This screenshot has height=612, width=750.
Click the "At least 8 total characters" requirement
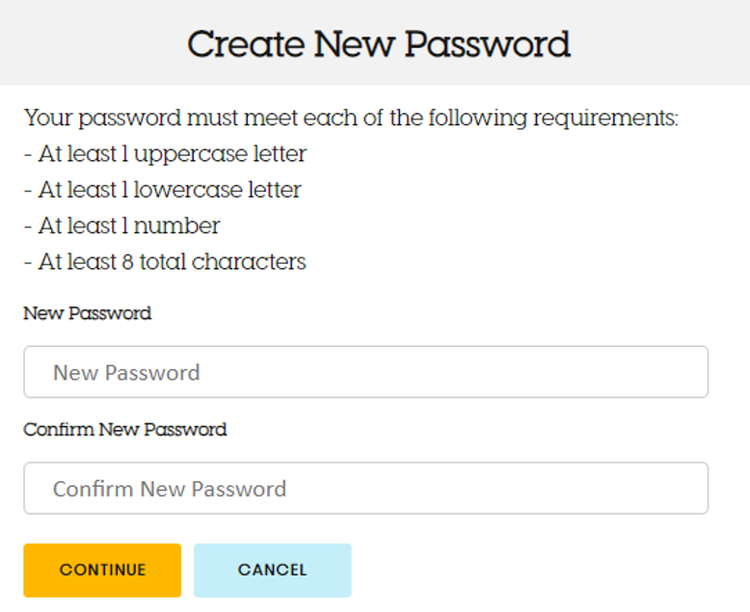(165, 262)
